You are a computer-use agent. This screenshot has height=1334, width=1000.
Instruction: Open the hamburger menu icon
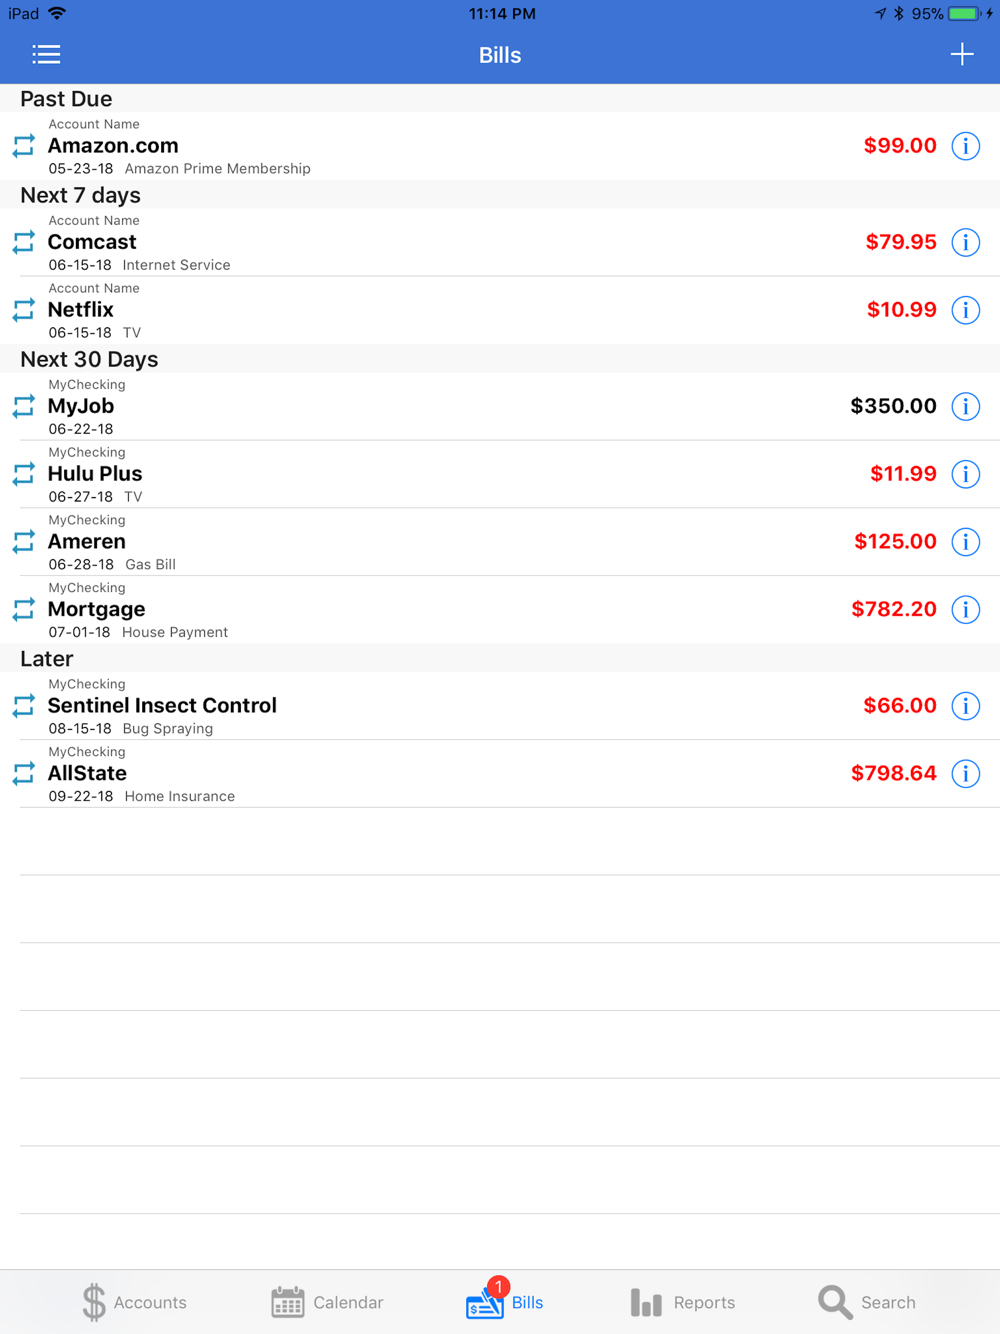[x=46, y=55]
